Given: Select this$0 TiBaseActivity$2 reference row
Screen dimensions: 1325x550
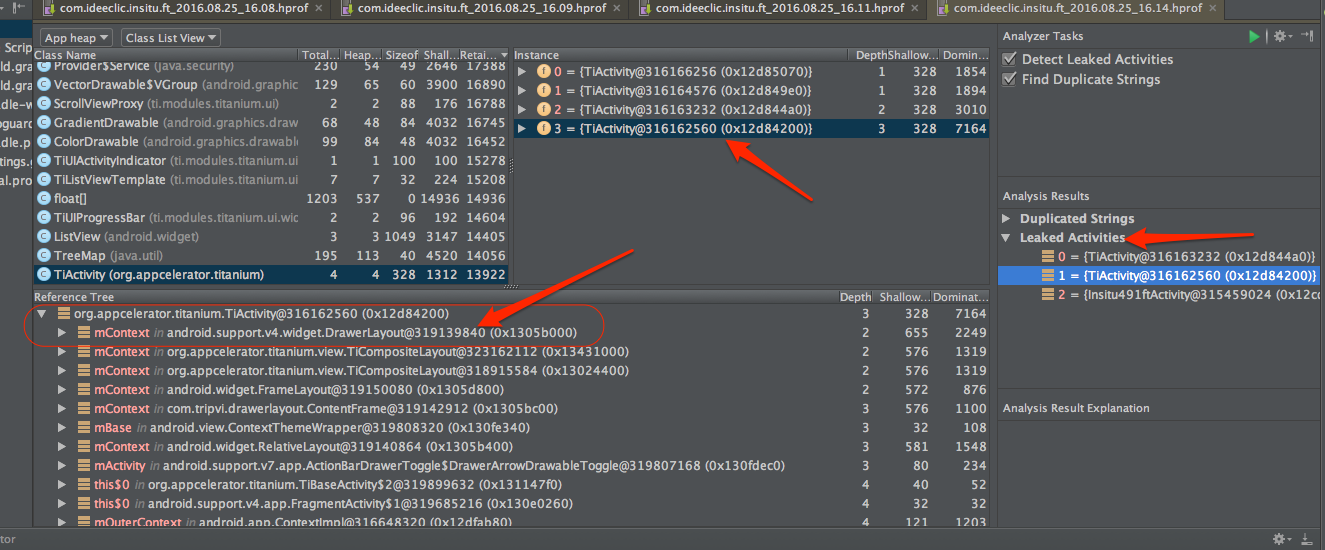Looking at the screenshot, I should 510,485.
